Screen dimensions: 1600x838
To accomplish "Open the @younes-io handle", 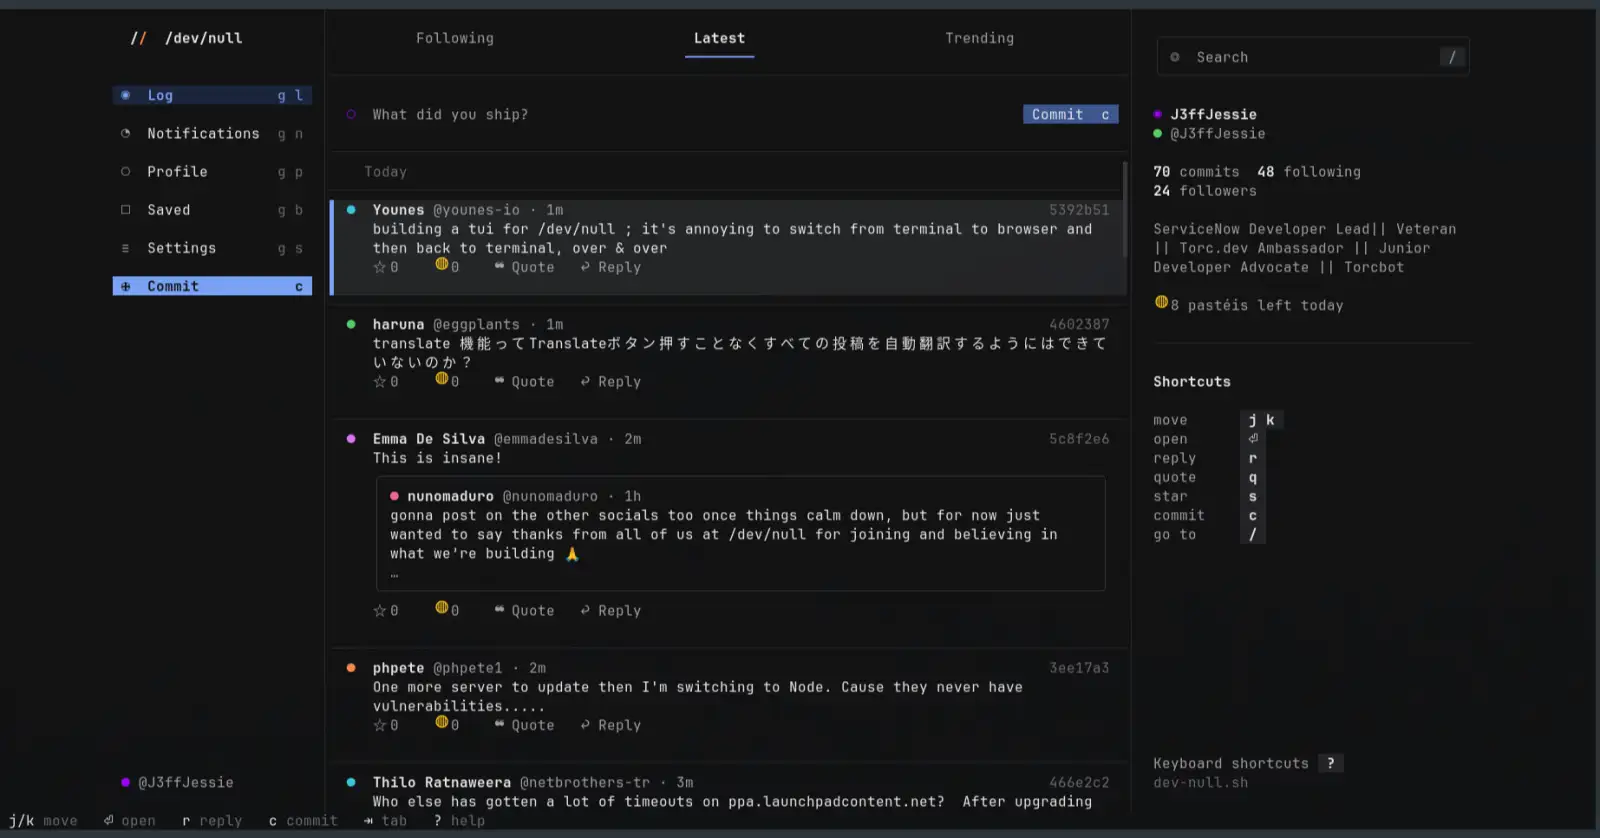I will 476,210.
